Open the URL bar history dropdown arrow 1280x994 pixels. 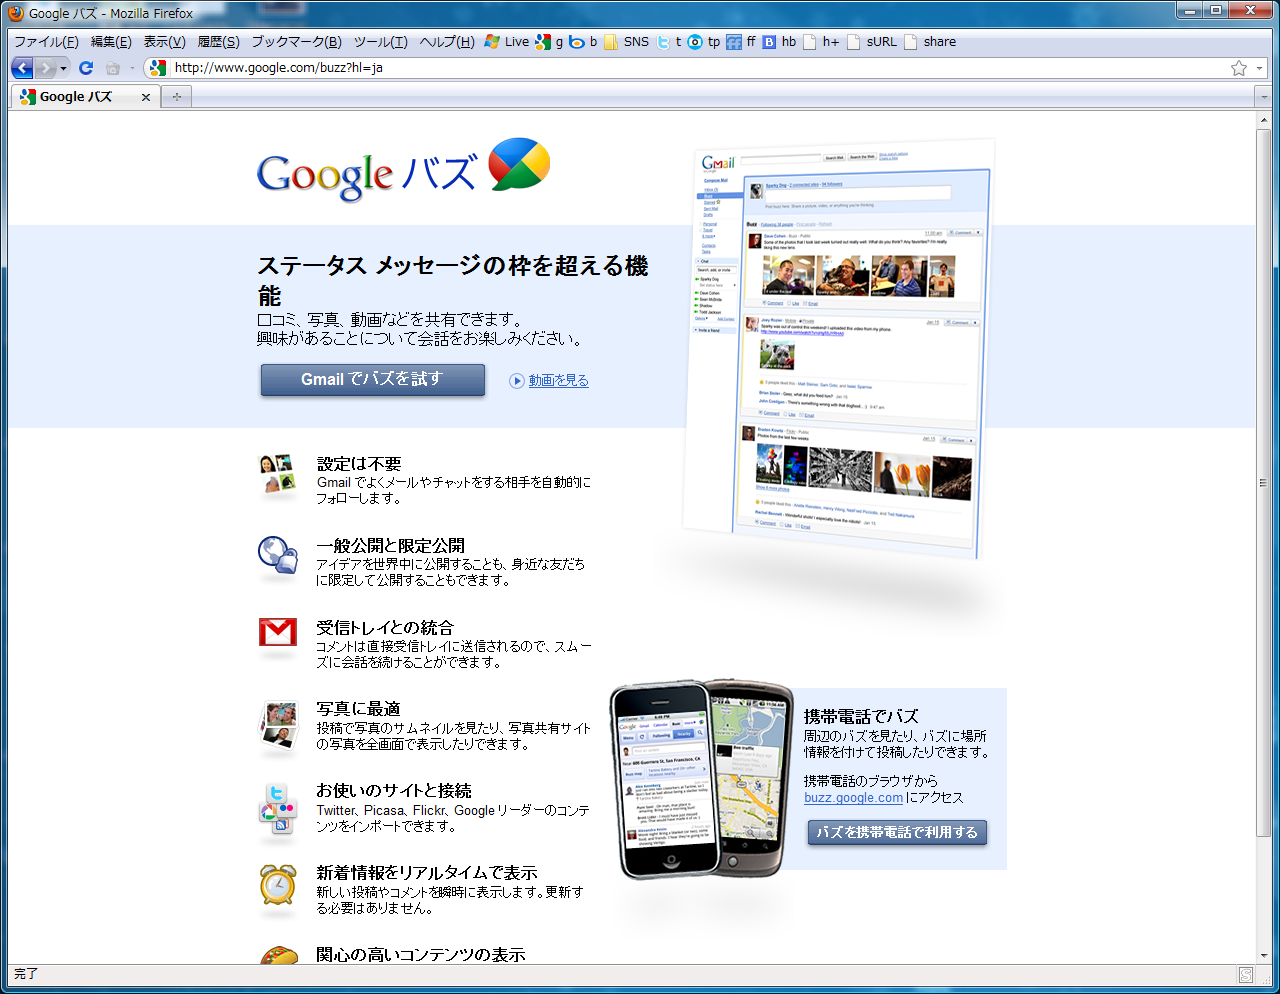click(1259, 68)
